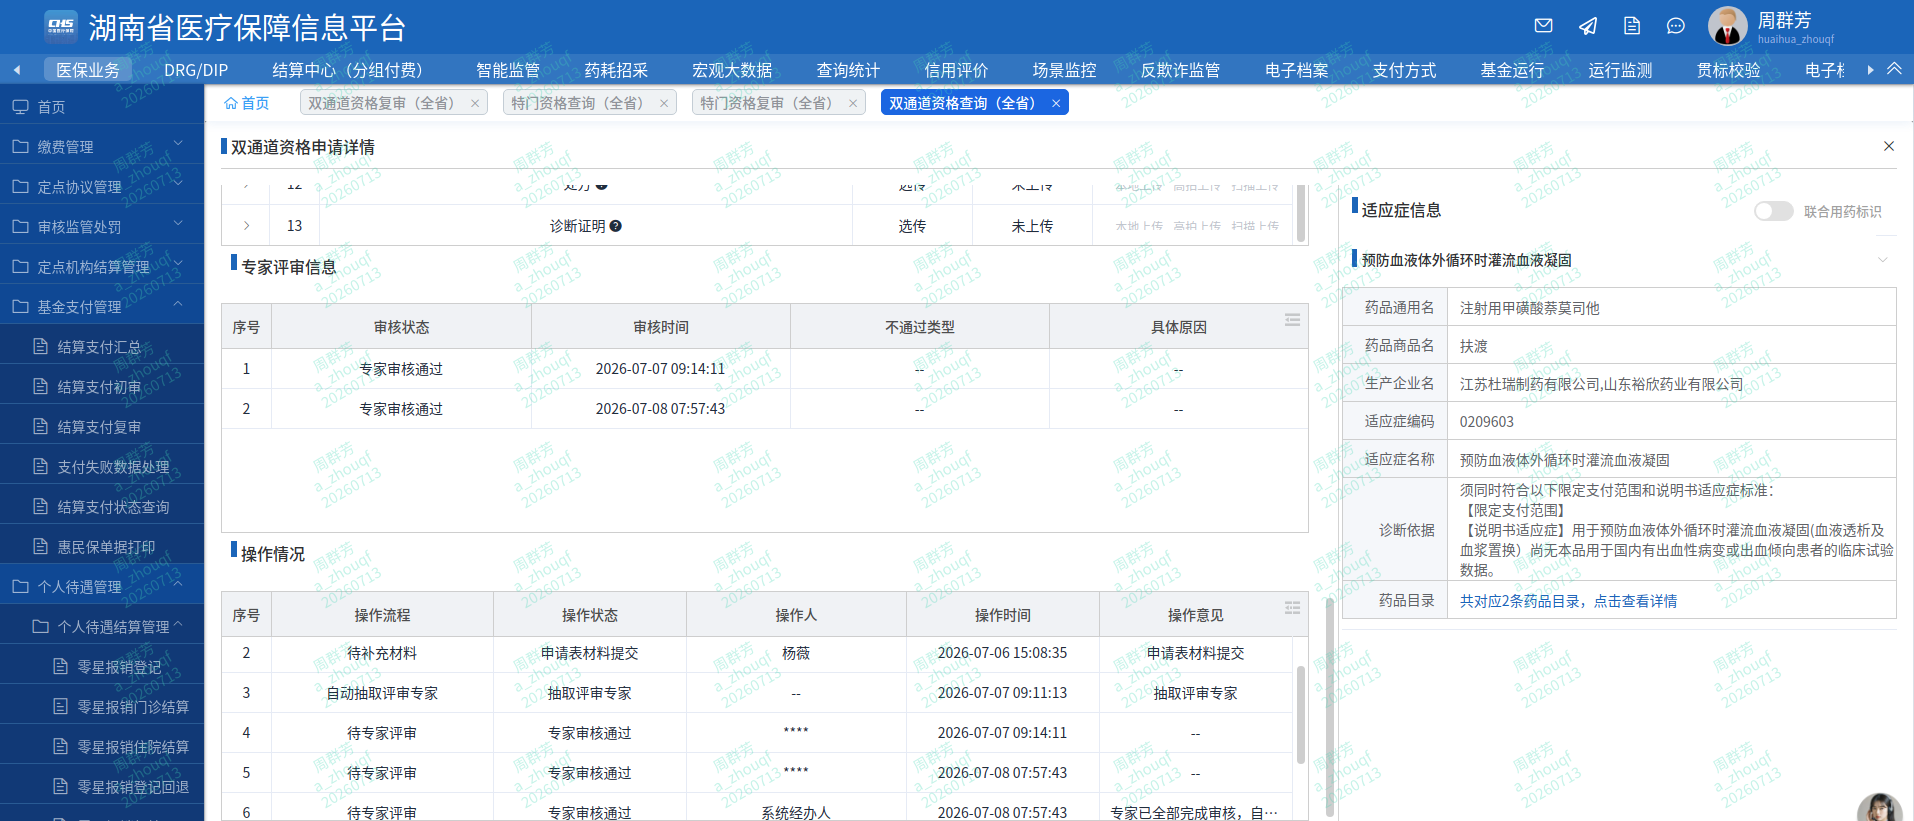Open 零星报销登记 page
1914x821 pixels.
102,667
